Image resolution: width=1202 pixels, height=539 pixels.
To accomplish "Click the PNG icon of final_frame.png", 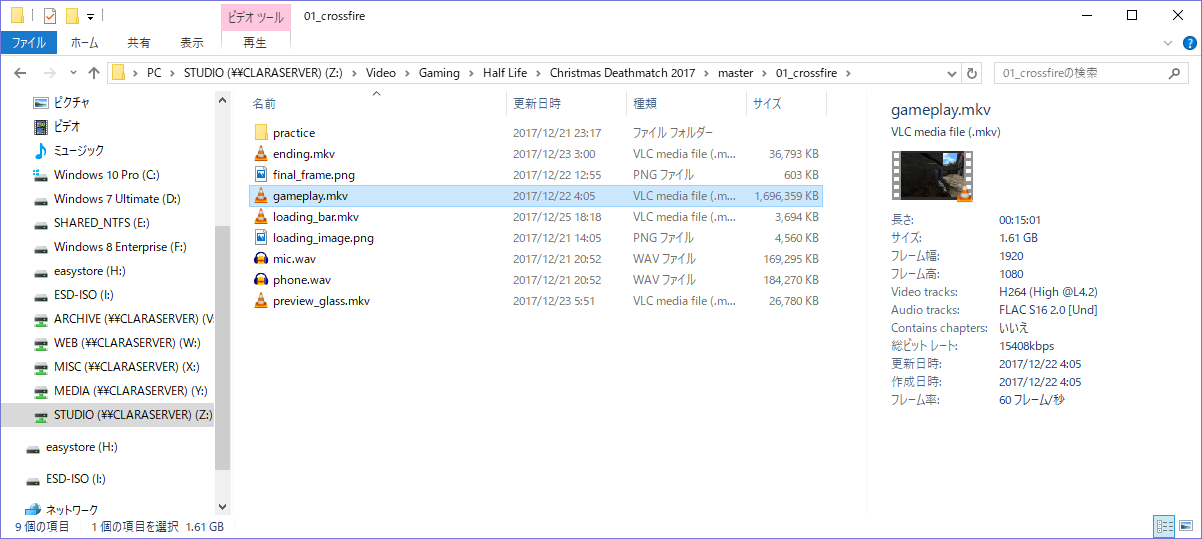I will click(261, 175).
